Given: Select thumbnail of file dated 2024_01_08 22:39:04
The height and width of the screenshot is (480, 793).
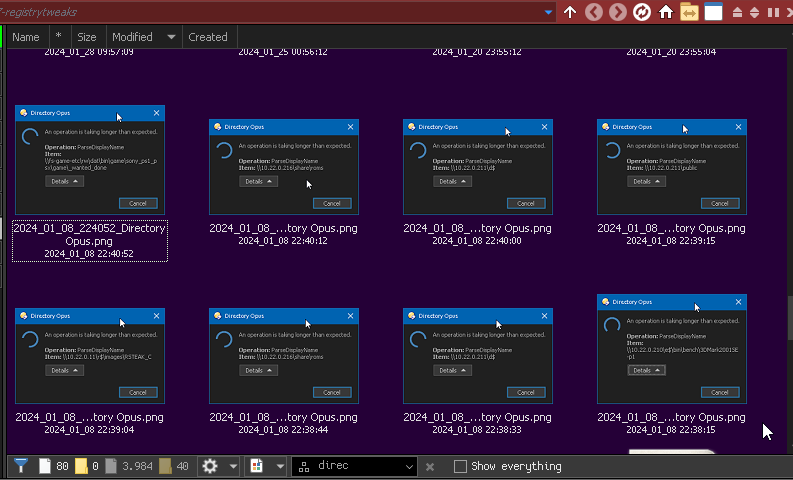Looking at the screenshot, I should (x=90, y=356).
